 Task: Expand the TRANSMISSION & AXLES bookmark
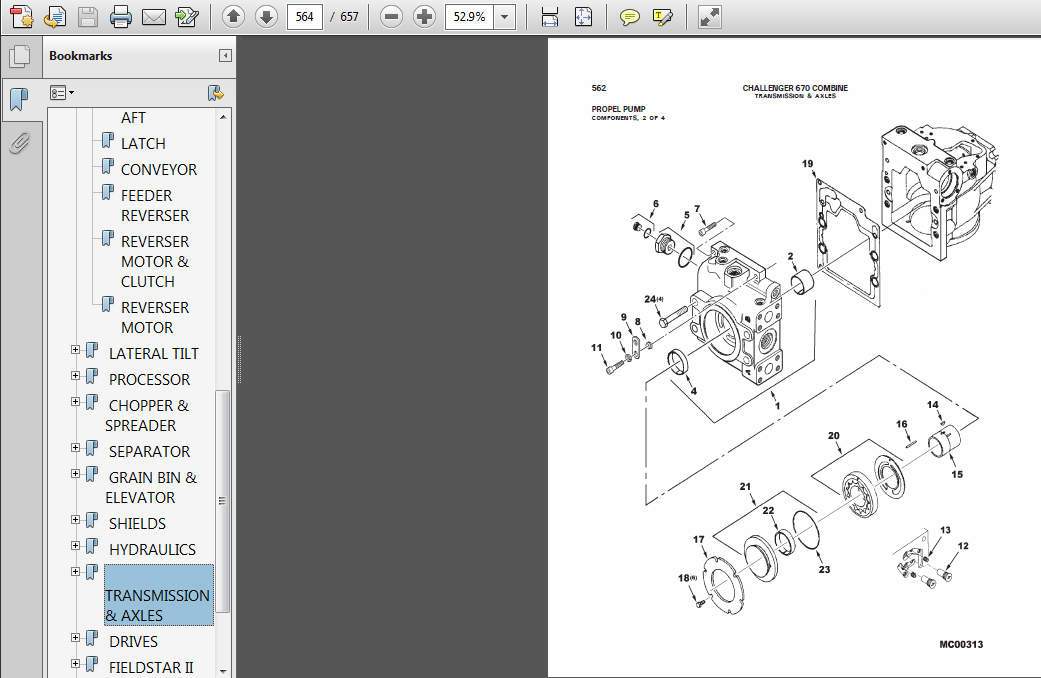(x=76, y=572)
